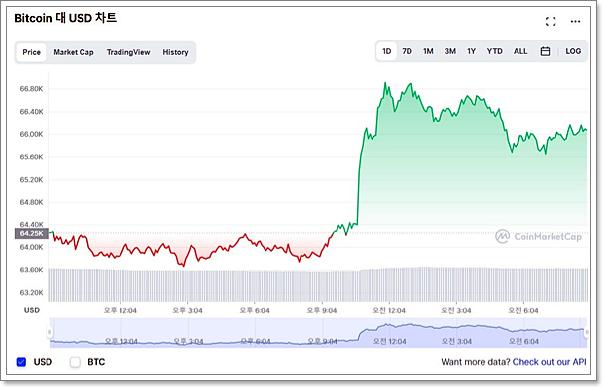Switch to the TradingView tab
The height and width of the screenshot is (387, 603).
coord(128,52)
